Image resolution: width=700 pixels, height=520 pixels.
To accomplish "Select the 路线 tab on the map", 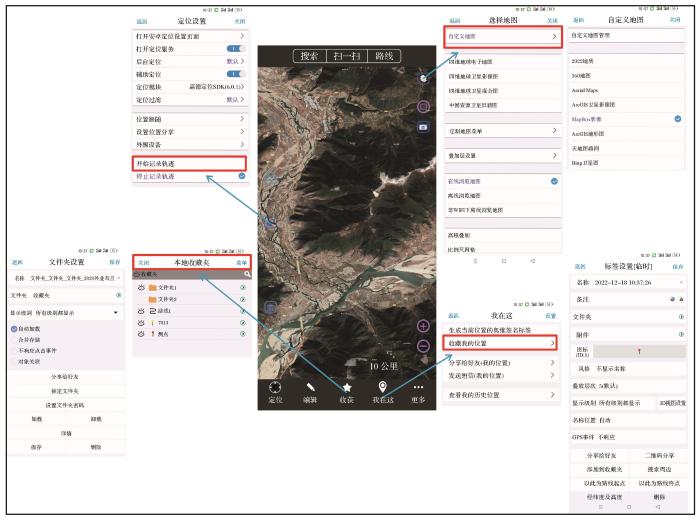I will 385,56.
